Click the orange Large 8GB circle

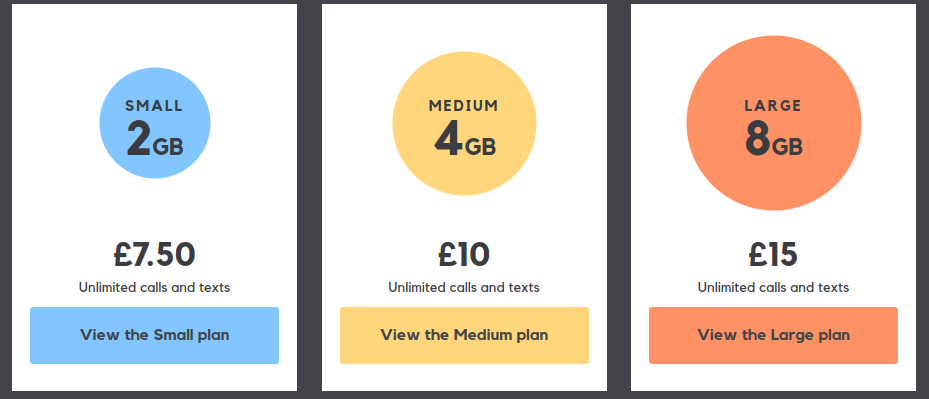click(774, 123)
